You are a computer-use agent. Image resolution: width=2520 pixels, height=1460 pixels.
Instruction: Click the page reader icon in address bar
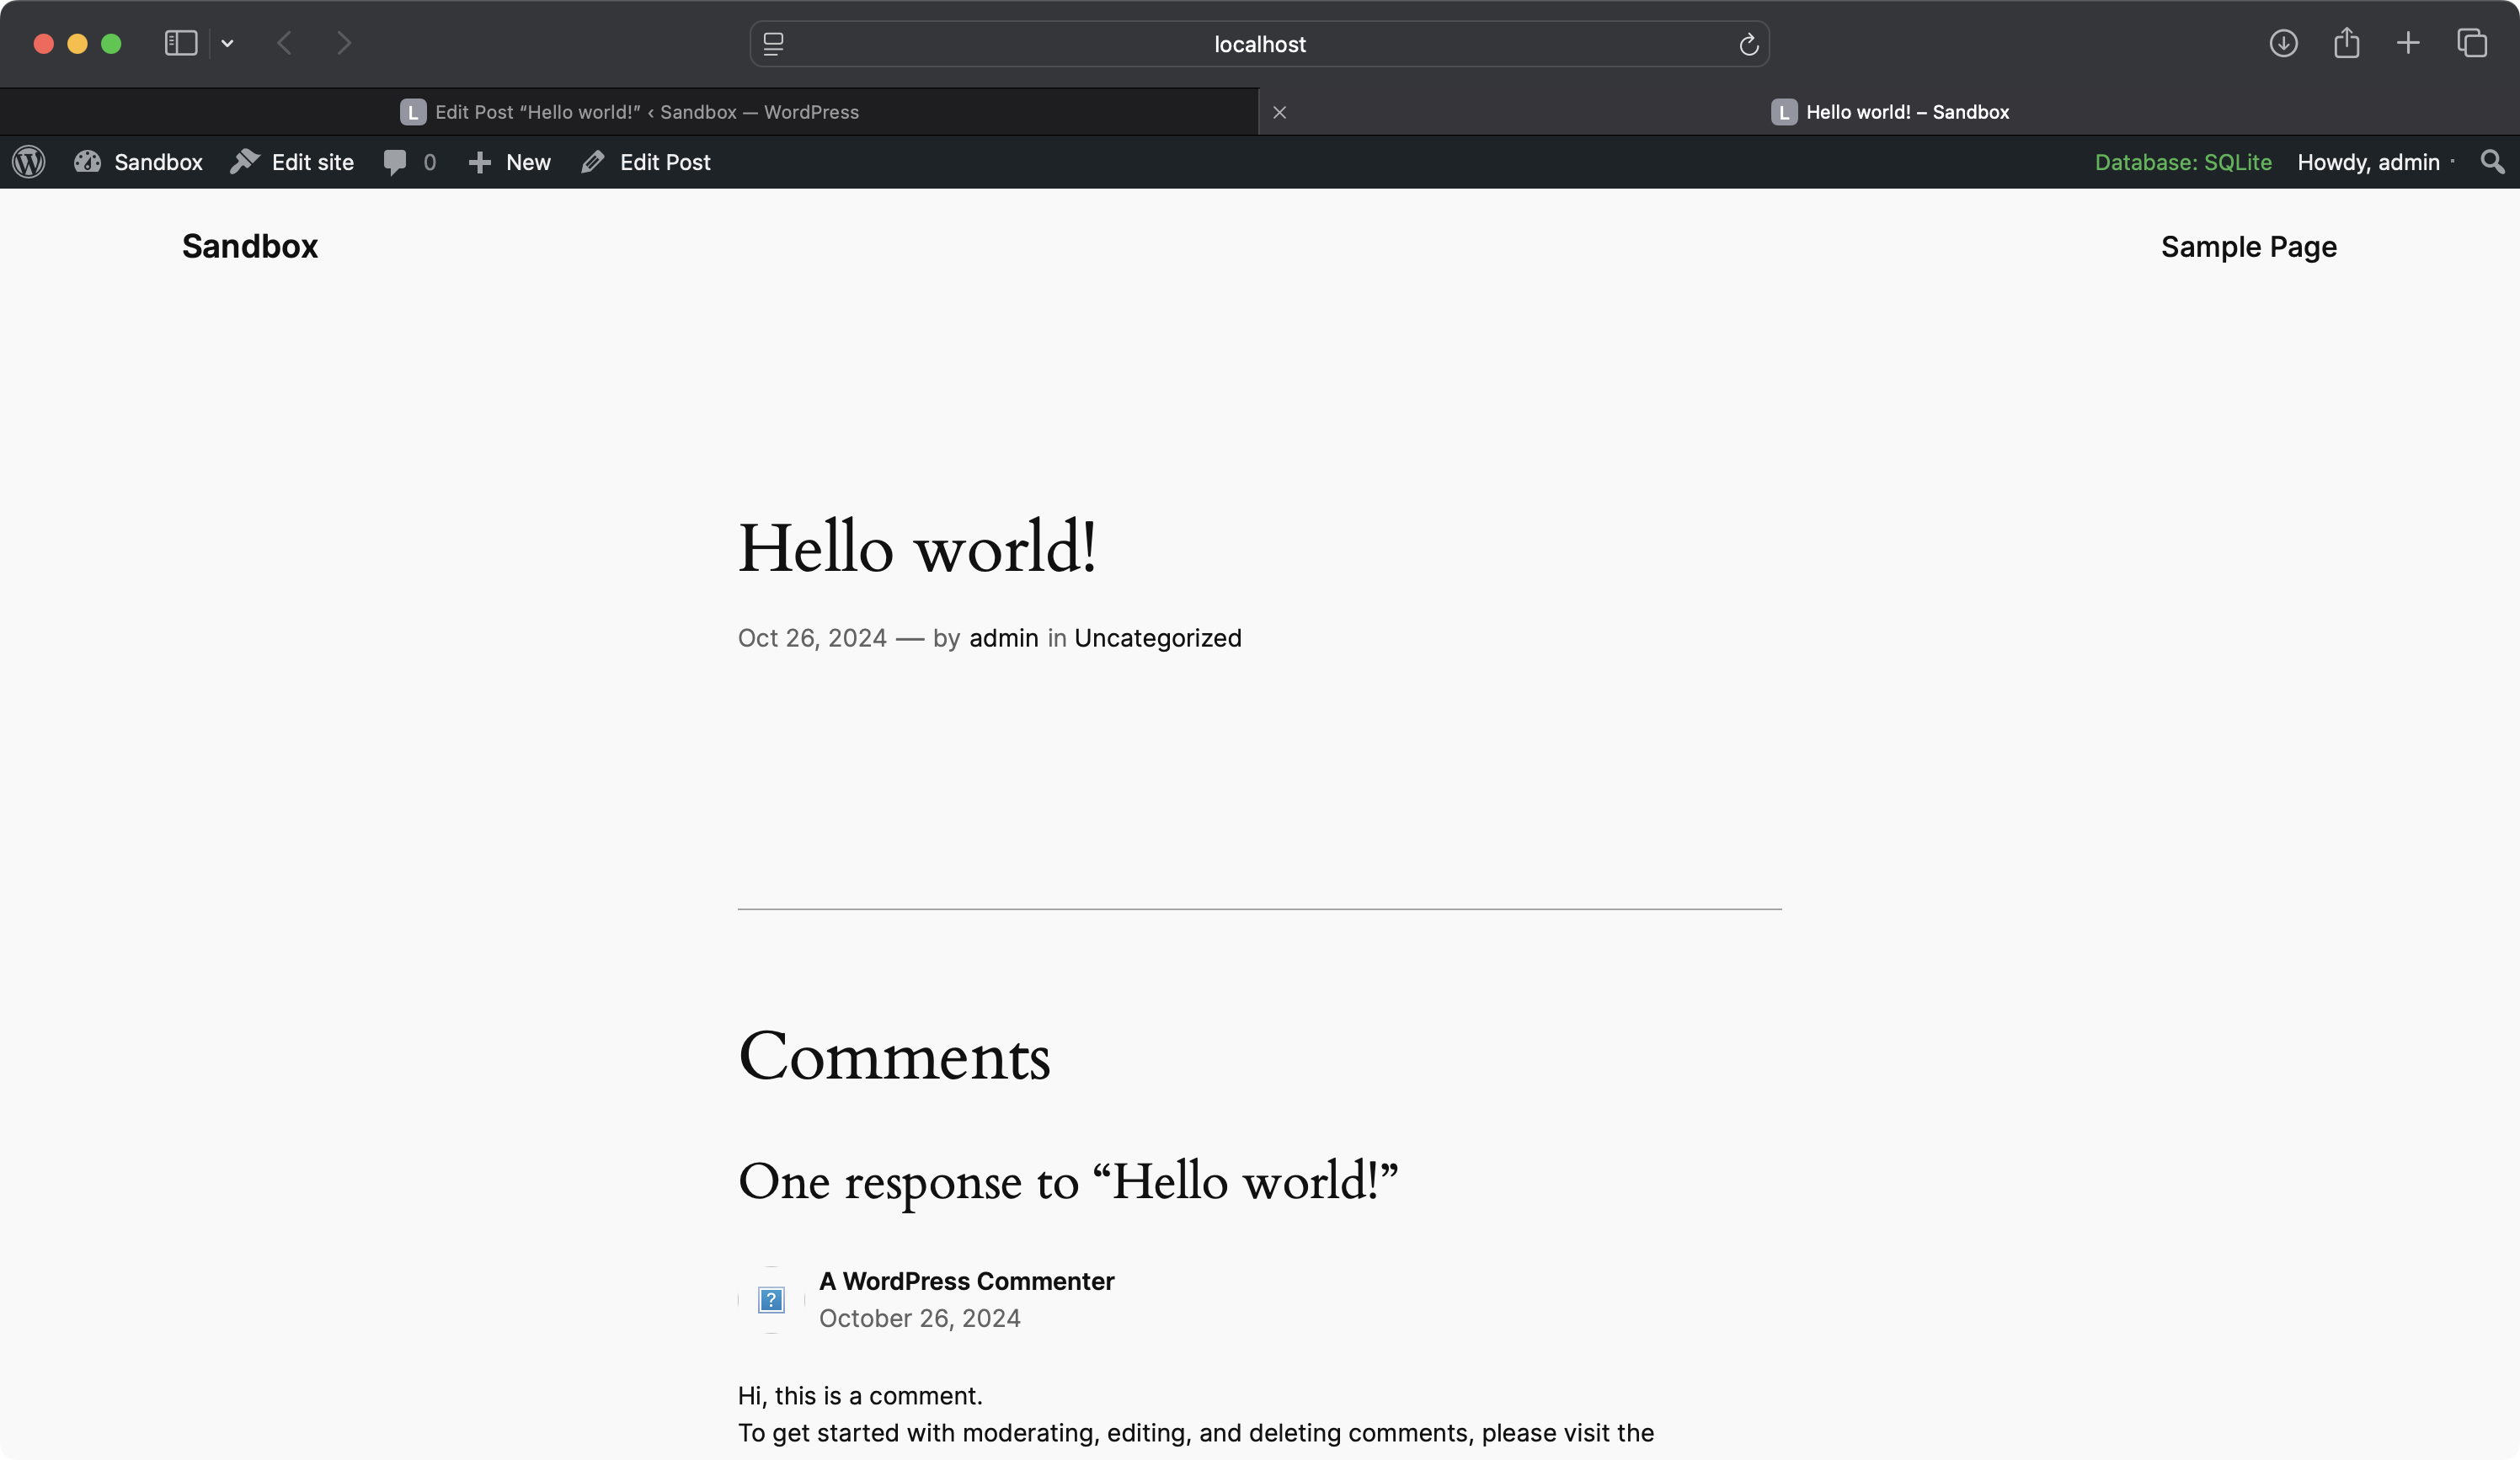(773, 44)
